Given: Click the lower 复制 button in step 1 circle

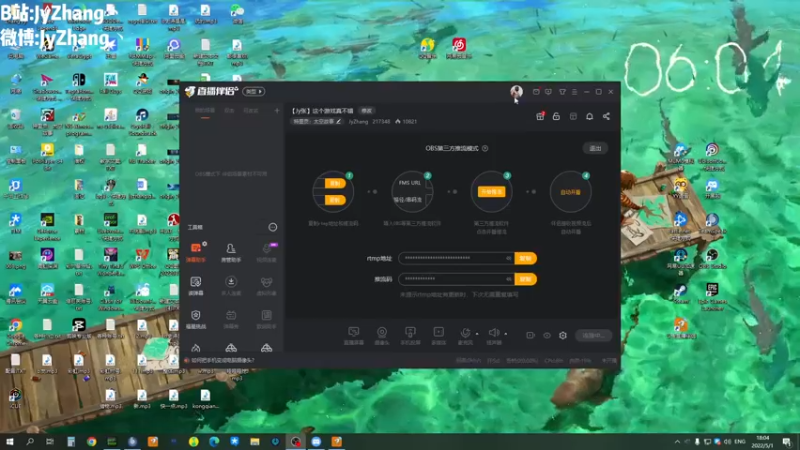Looking at the screenshot, I should (335, 200).
